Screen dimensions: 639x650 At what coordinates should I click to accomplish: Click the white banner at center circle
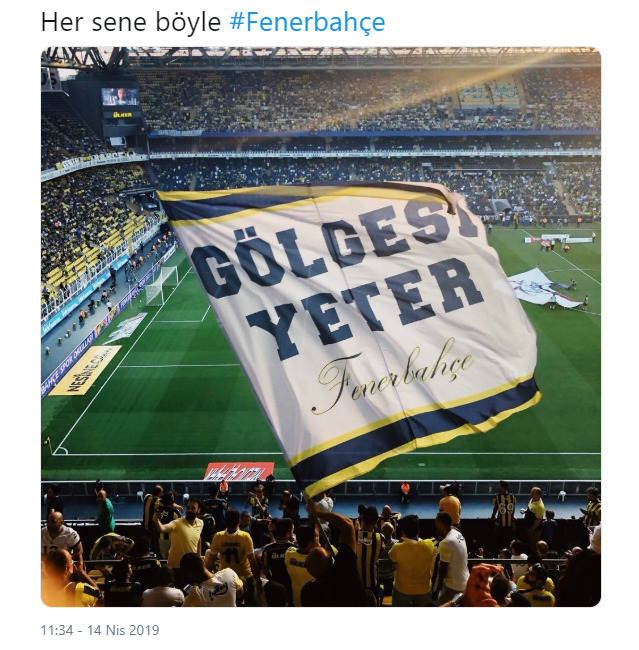[543, 288]
